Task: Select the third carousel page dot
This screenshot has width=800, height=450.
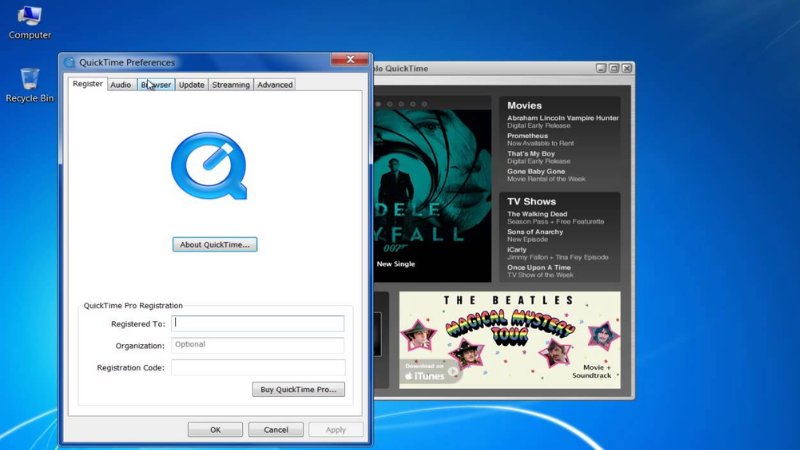Action: coord(402,104)
